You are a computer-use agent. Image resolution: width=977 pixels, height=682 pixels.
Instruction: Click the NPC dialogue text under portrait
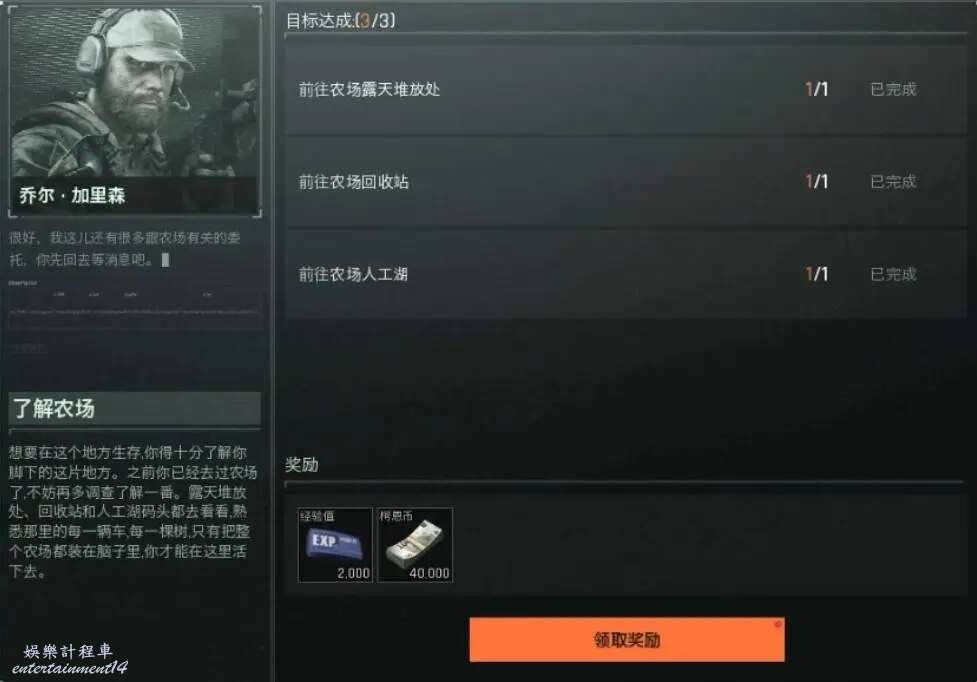pos(125,249)
